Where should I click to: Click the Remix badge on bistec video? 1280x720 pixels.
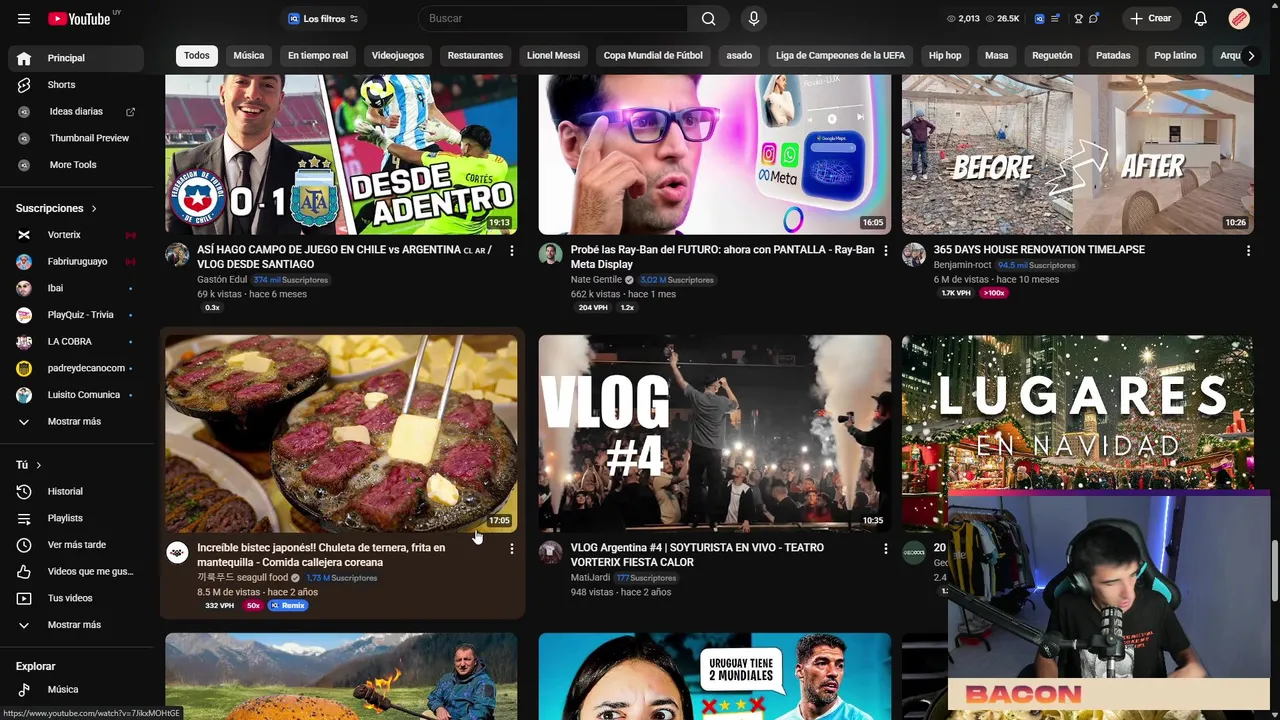click(288, 605)
